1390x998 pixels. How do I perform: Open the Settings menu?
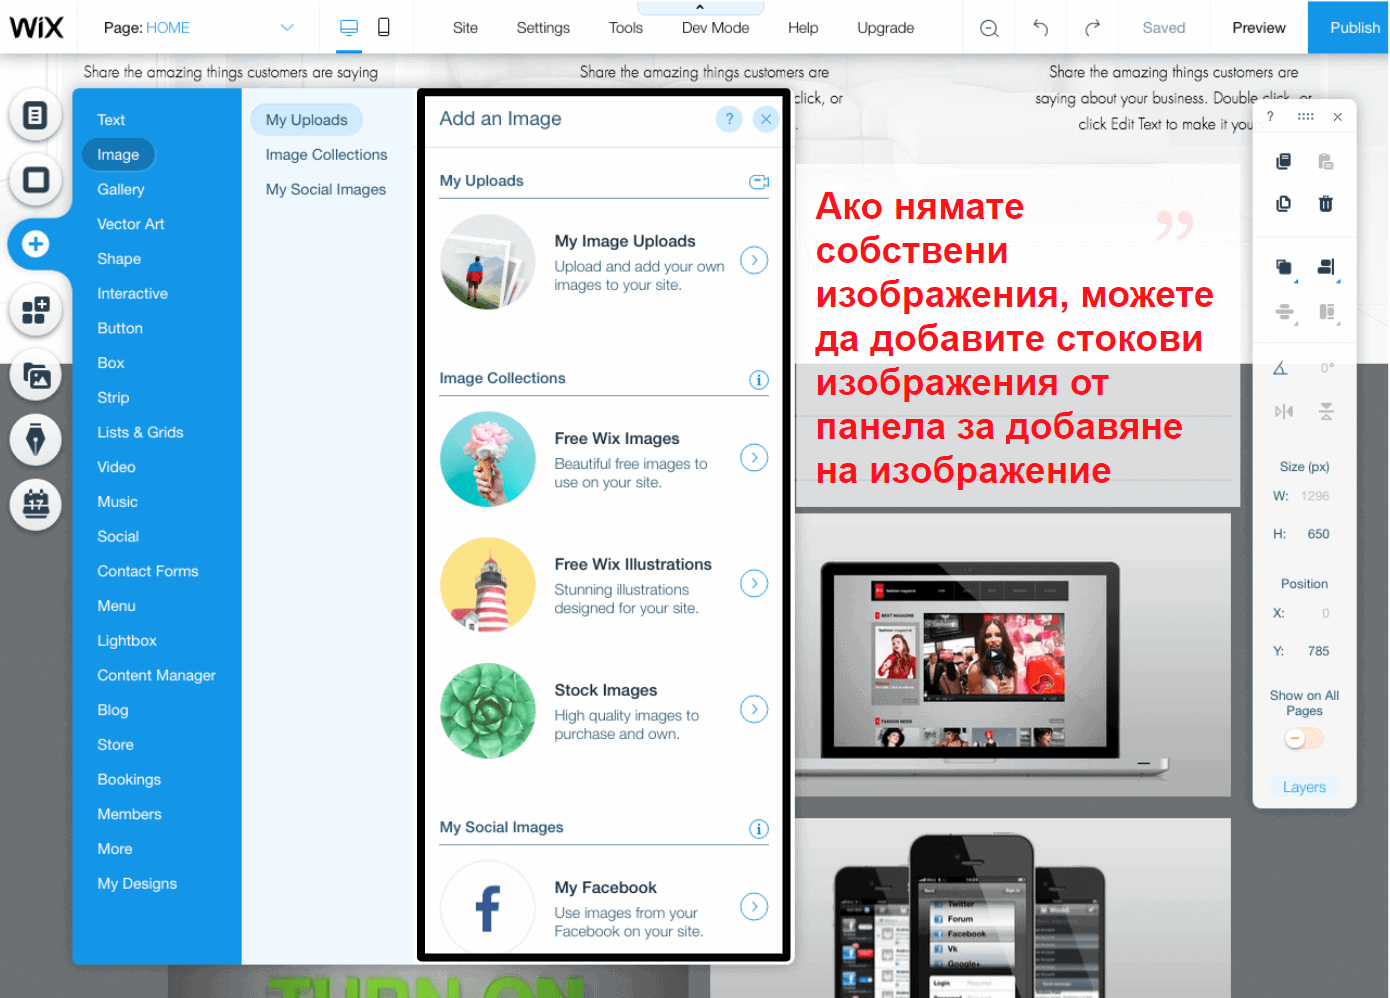coord(543,28)
